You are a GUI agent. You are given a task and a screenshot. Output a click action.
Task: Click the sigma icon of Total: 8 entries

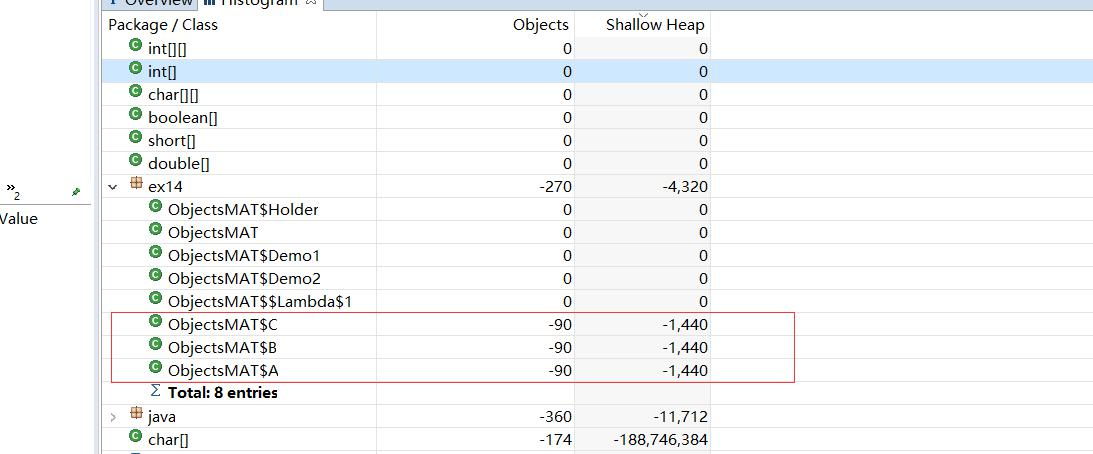click(x=156, y=391)
